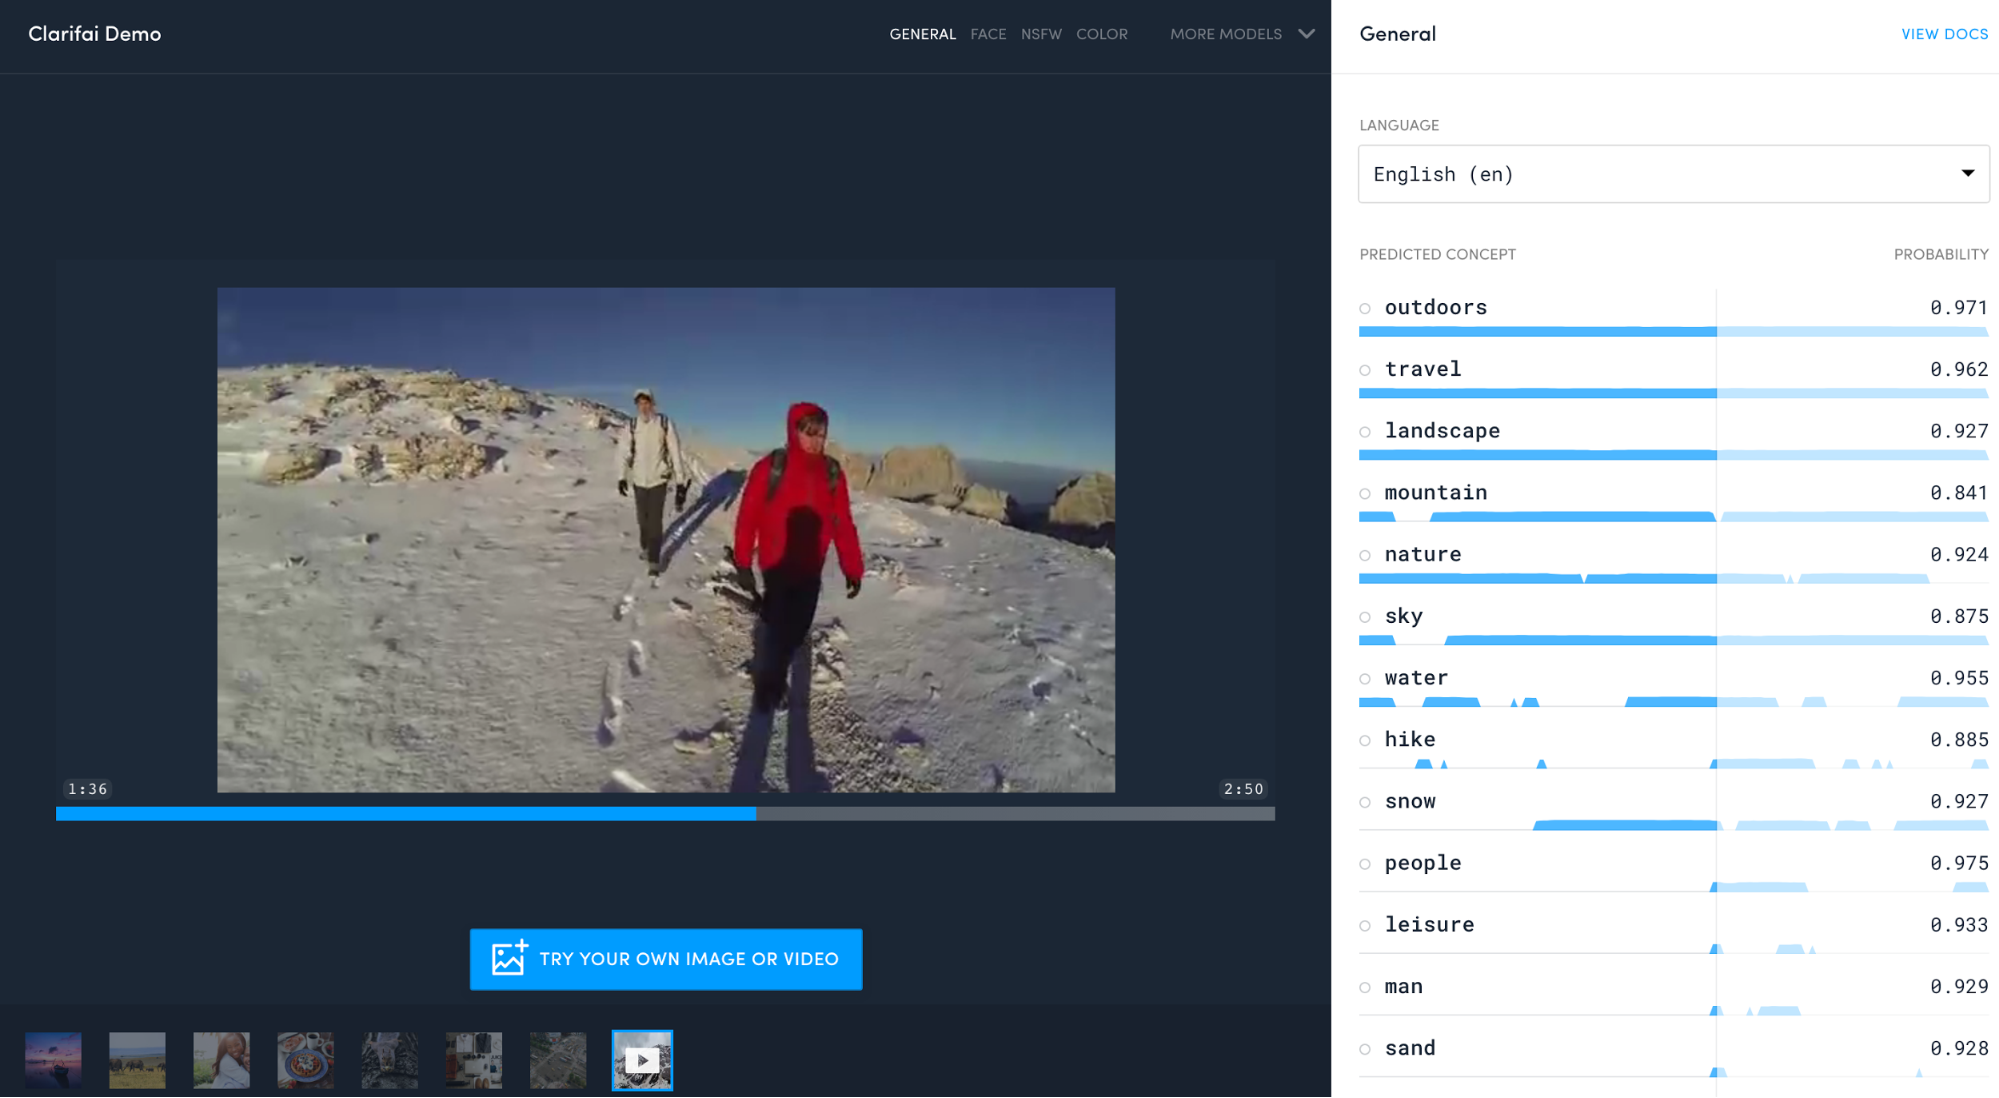The height and width of the screenshot is (1098, 1999).
Task: Click the play icon on the mountain video thumbnail
Action: [642, 1061]
